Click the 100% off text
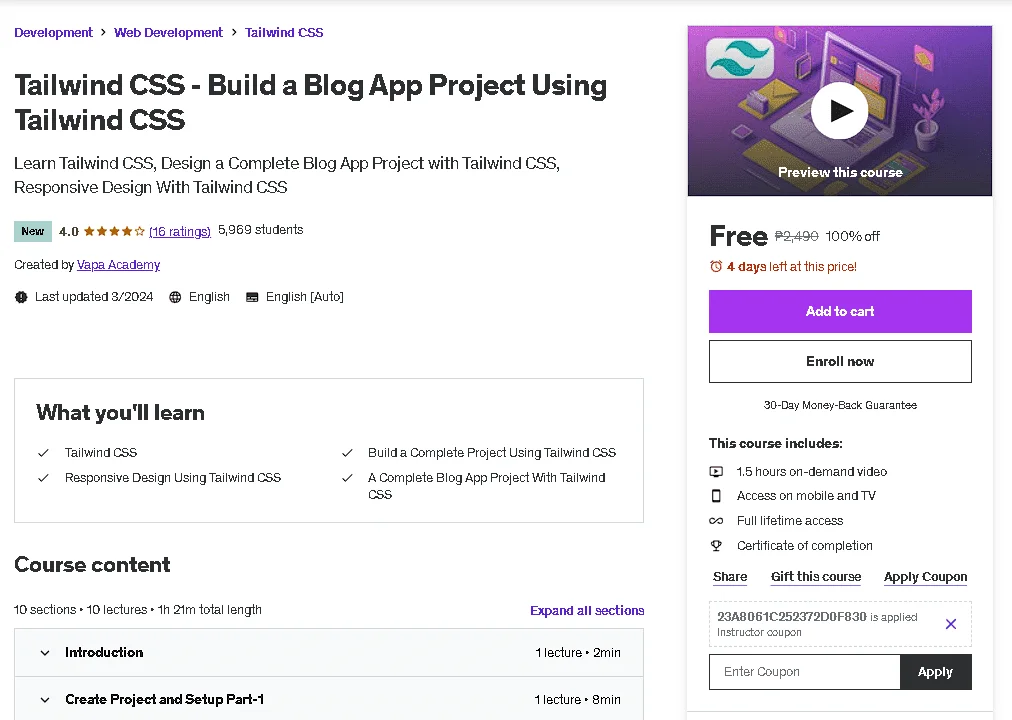This screenshot has width=1012, height=720. coord(853,236)
